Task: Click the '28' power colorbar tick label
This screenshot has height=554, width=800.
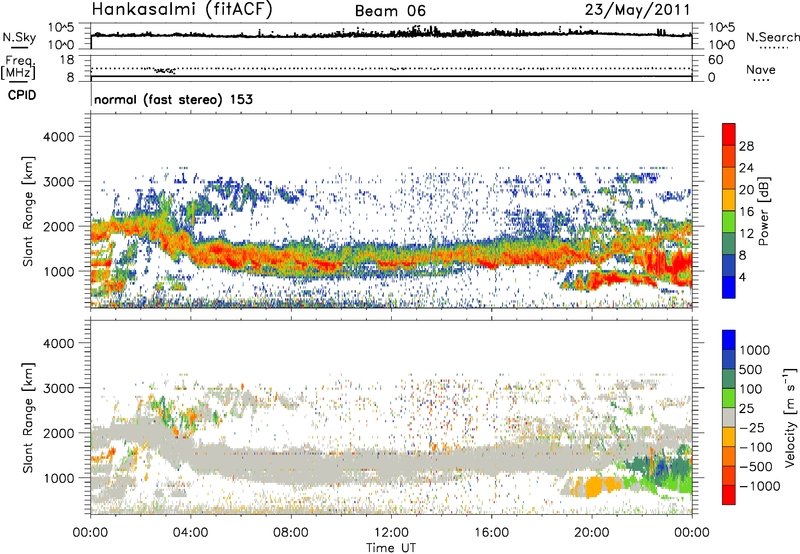Action: tap(746, 146)
